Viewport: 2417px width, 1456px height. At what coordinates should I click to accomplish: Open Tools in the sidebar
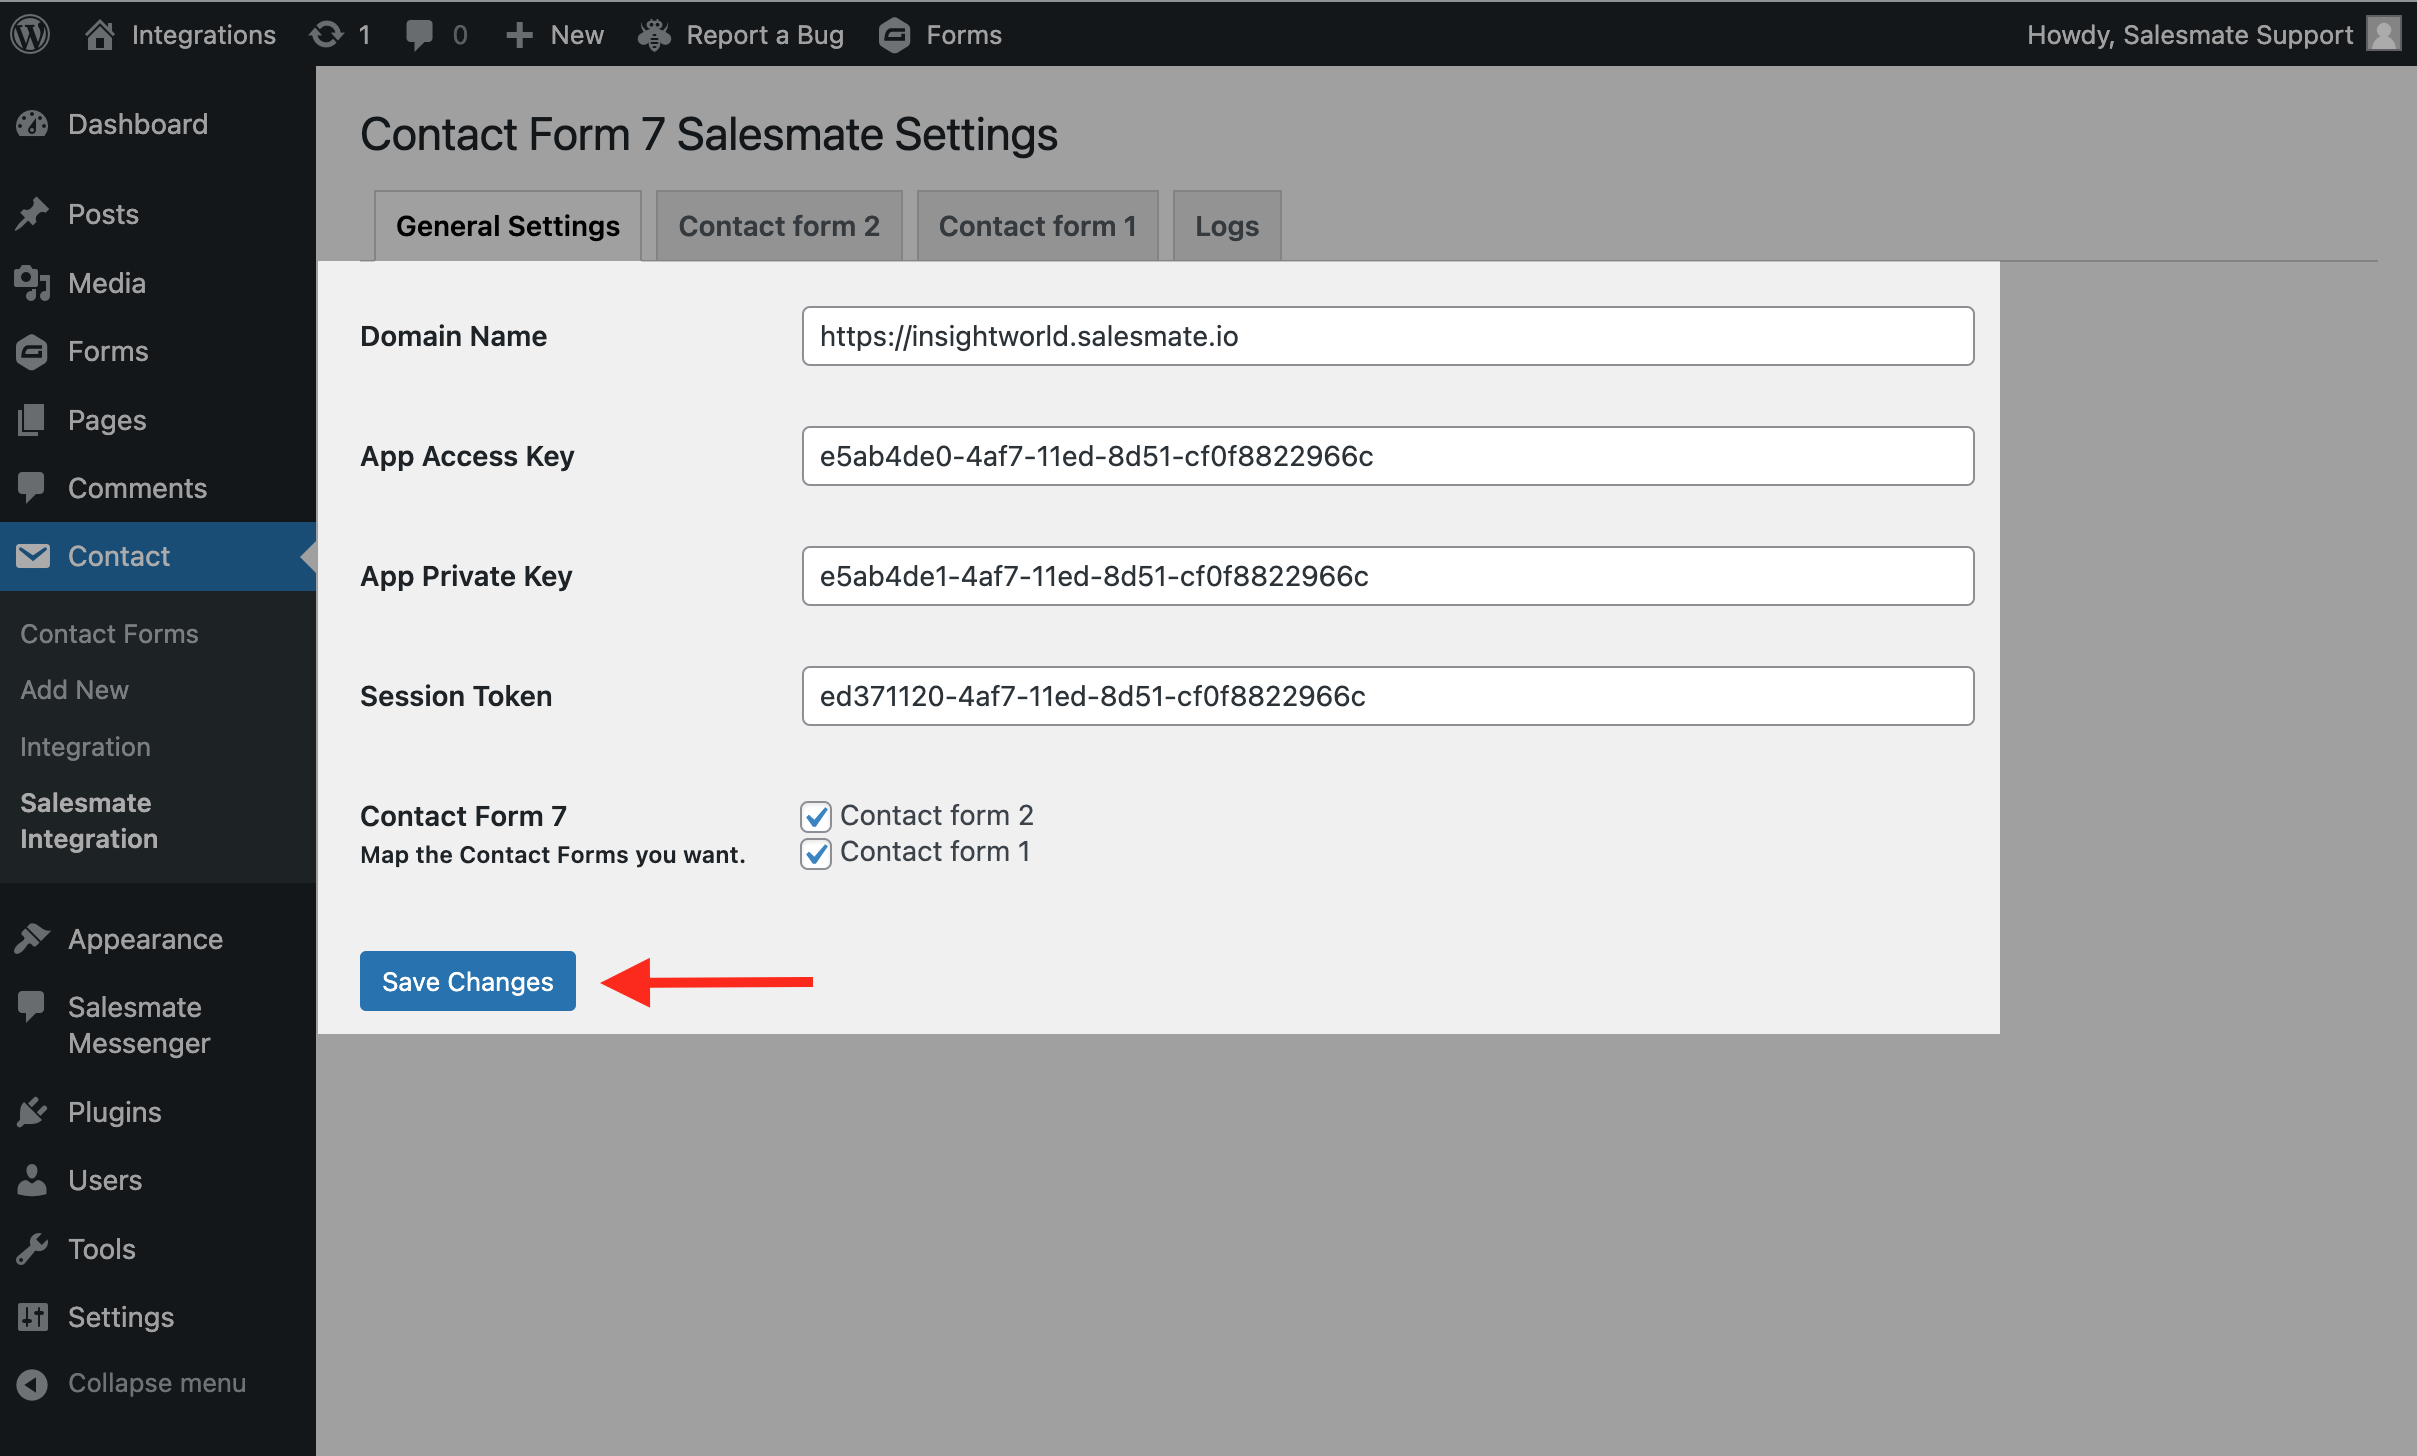[x=102, y=1249]
